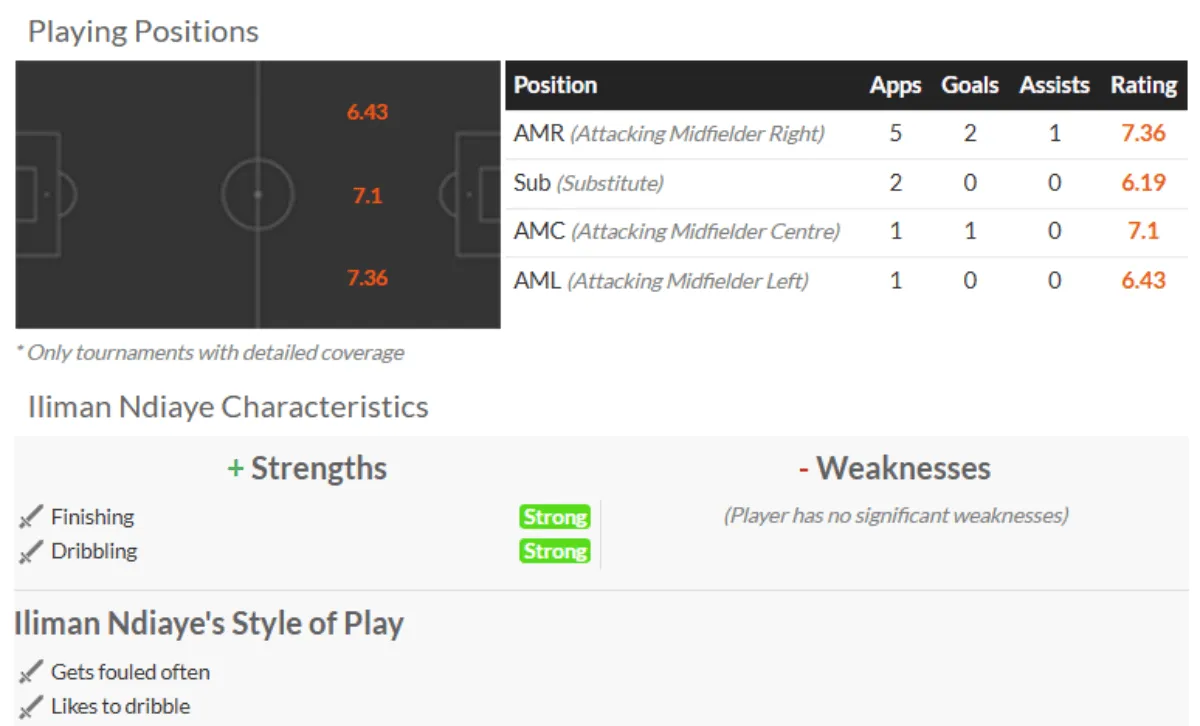Click the sword icon beside Dribbling strength
1200x726 pixels.
[32, 551]
